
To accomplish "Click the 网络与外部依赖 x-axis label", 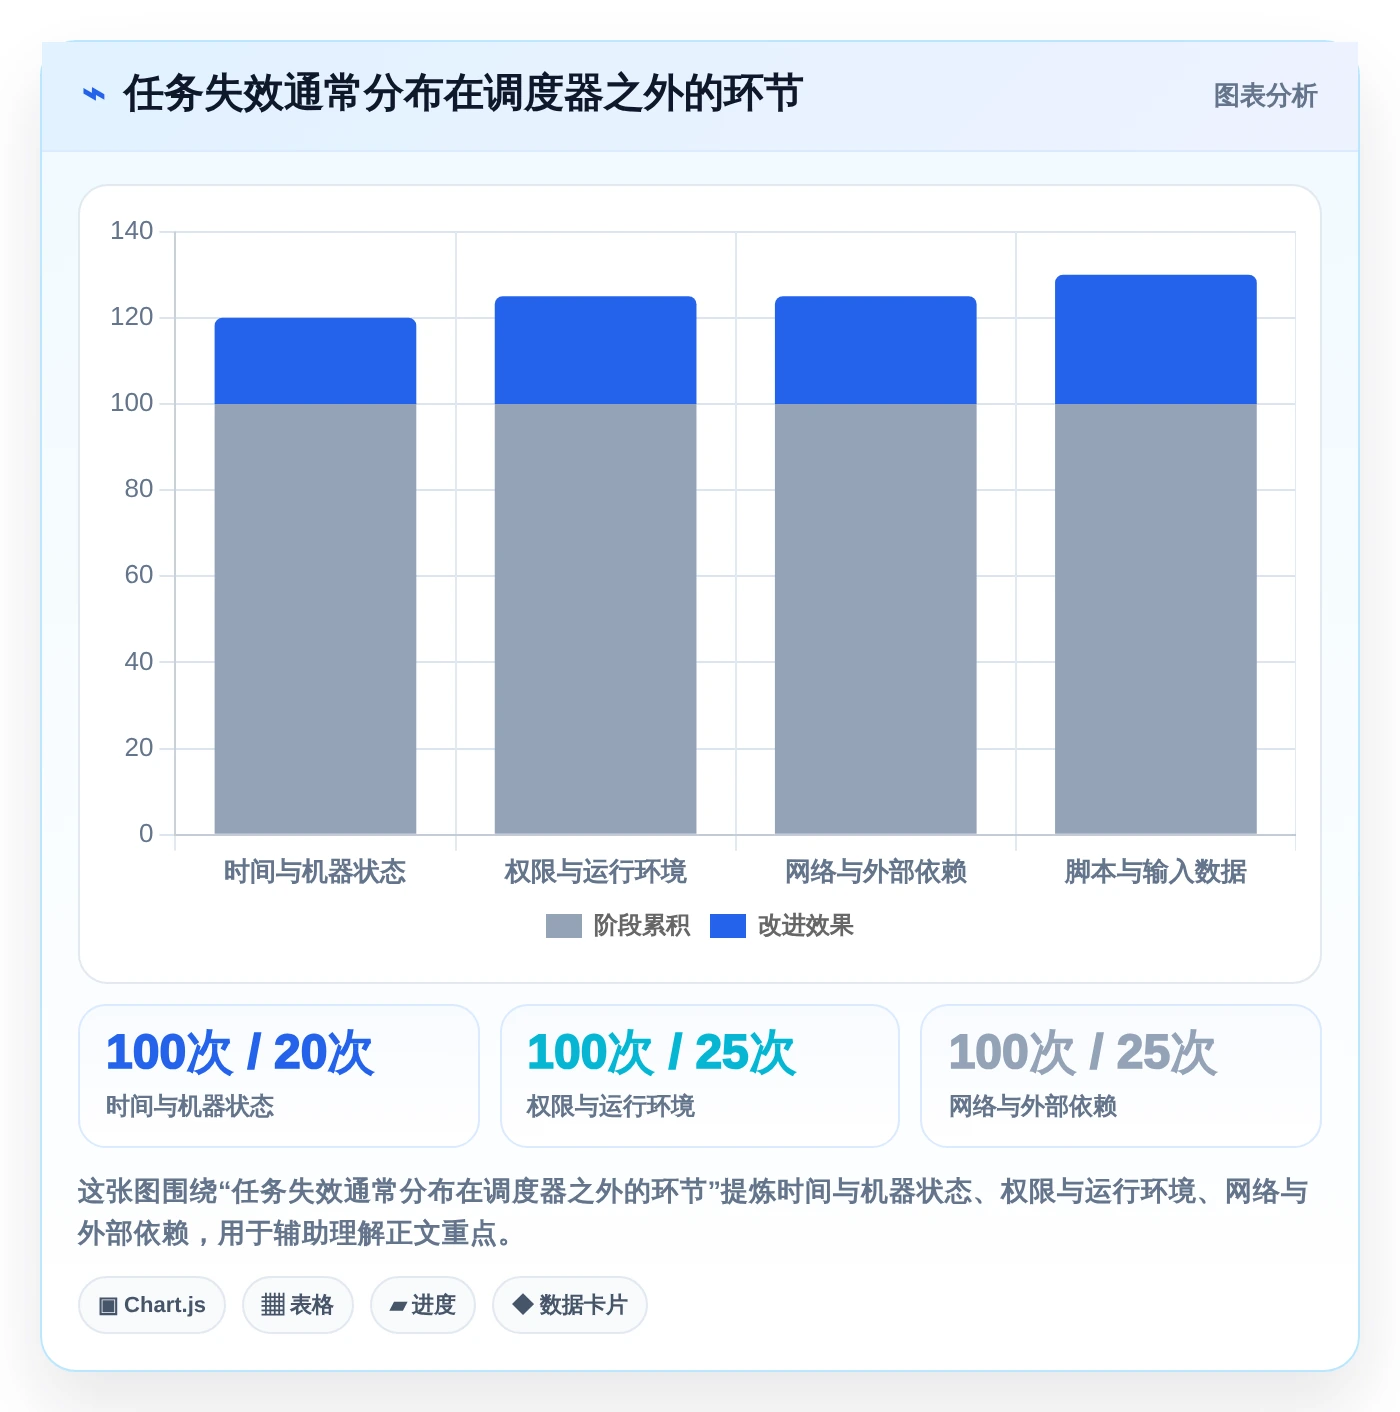I will (875, 872).
